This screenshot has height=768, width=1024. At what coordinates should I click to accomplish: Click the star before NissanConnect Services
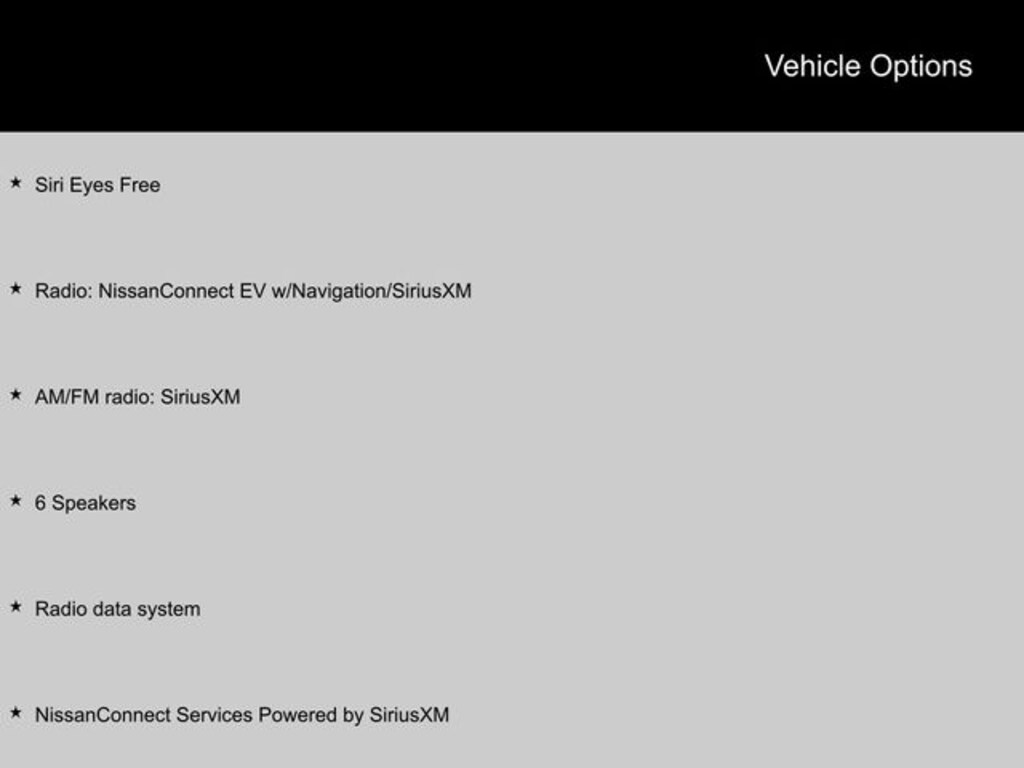[15, 713]
